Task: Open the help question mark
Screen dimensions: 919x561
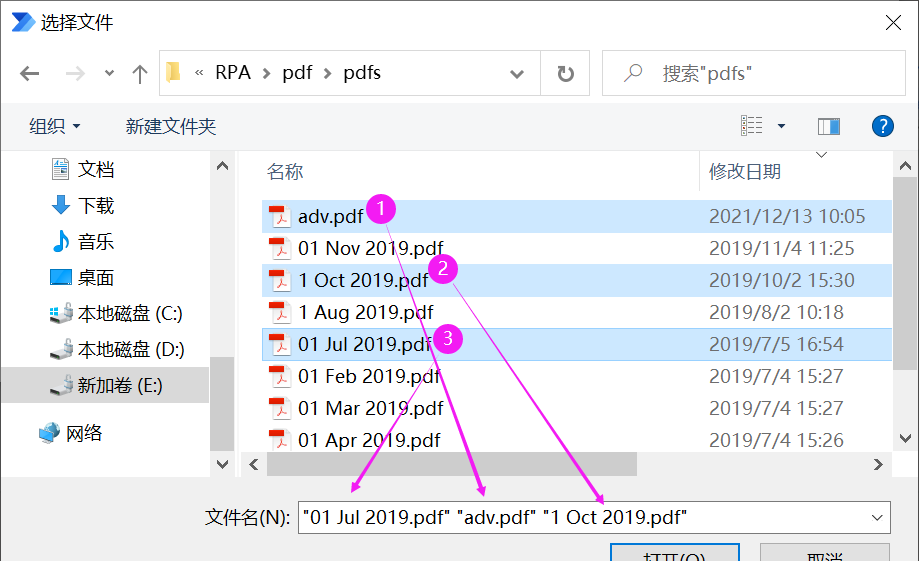Action: 883,126
